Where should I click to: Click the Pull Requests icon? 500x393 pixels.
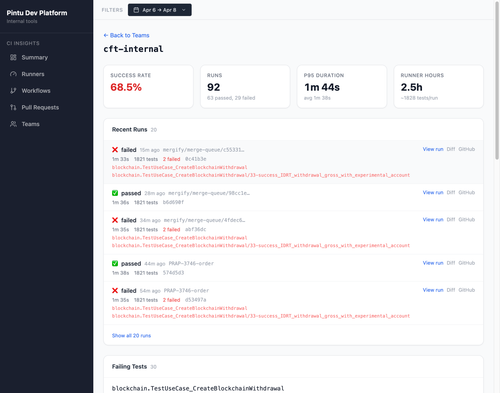(13, 107)
